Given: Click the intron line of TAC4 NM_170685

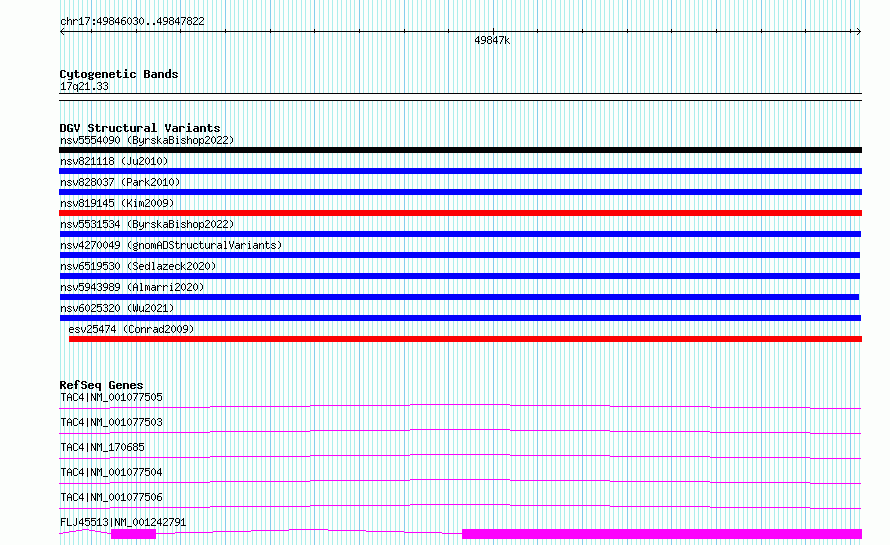Looking at the screenshot, I should 460,455.
